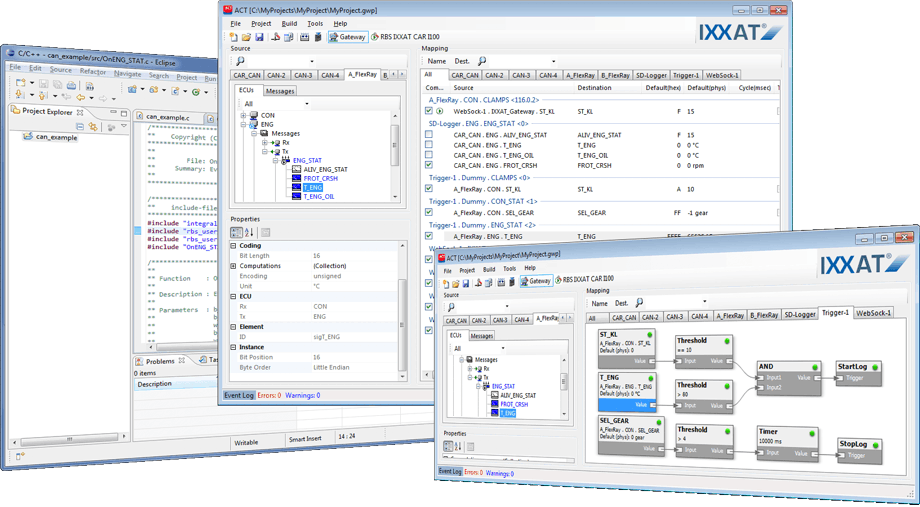Uncheck A_FlexRay CON ST_KL mapping row

429,188
